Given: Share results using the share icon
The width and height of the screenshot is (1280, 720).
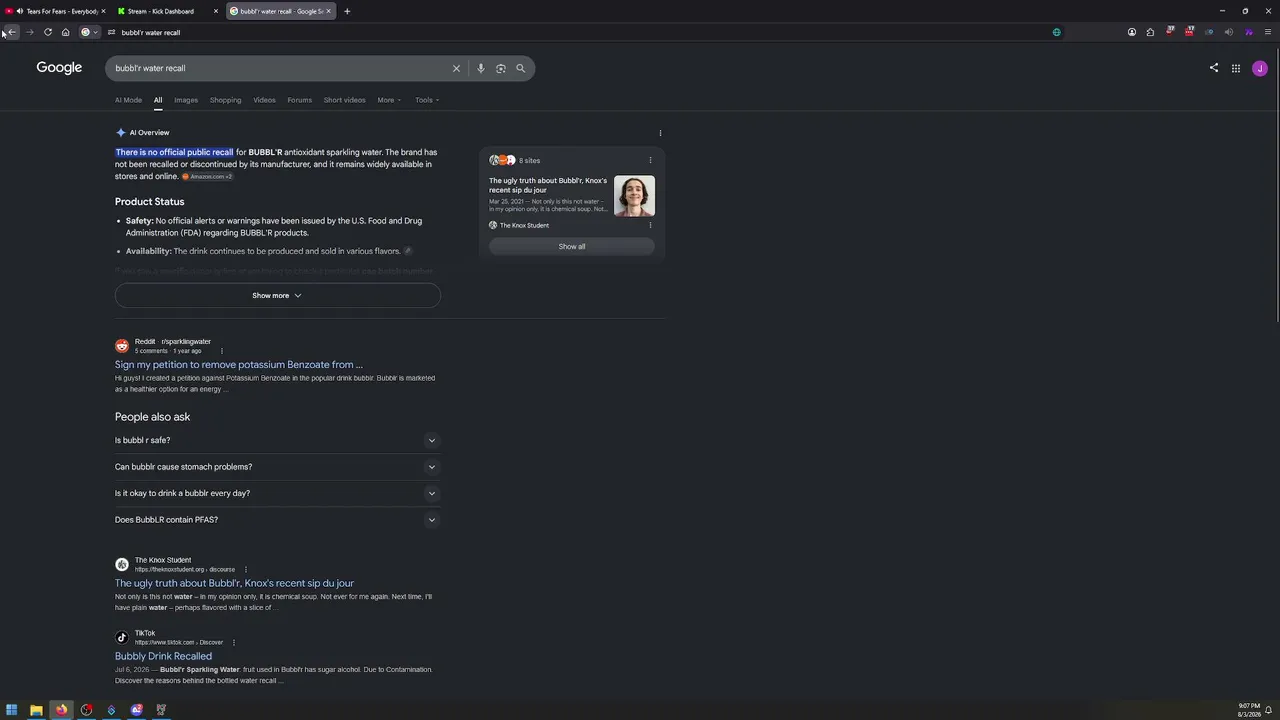Looking at the screenshot, I should coord(1214,68).
